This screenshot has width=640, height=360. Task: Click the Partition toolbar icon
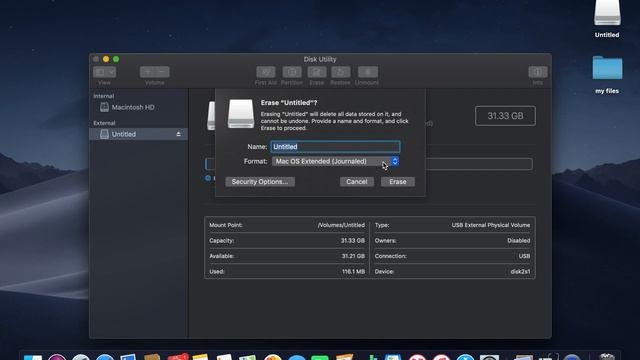point(292,72)
